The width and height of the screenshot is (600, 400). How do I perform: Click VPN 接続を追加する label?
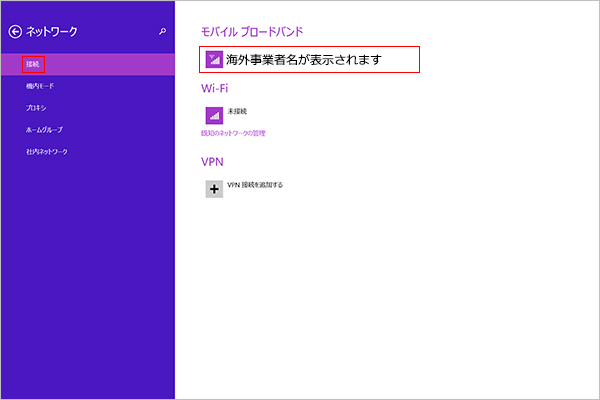pyautogui.click(x=255, y=185)
